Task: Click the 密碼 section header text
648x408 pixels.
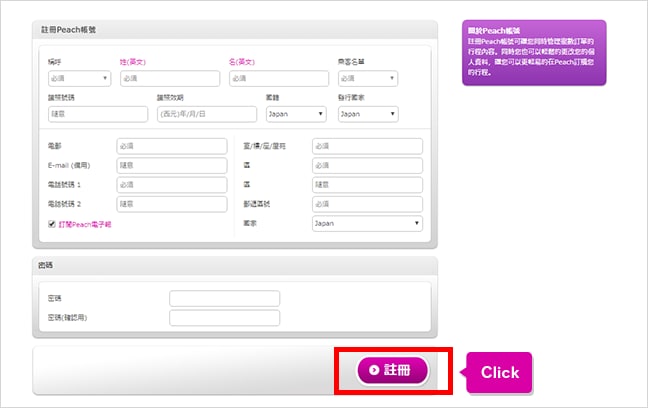Action: click(x=45, y=265)
